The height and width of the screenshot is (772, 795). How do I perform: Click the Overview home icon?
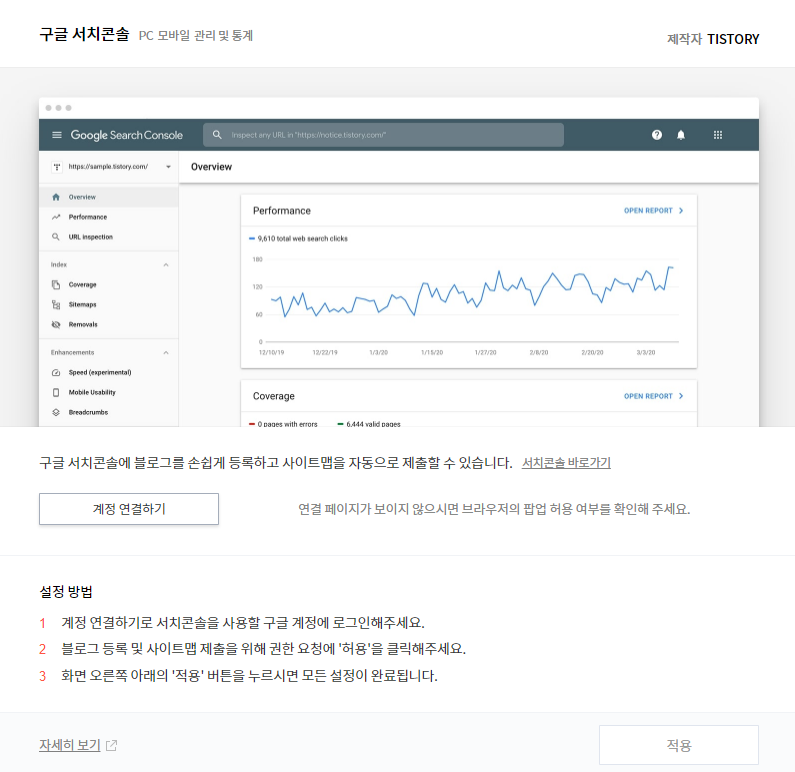(x=56, y=197)
